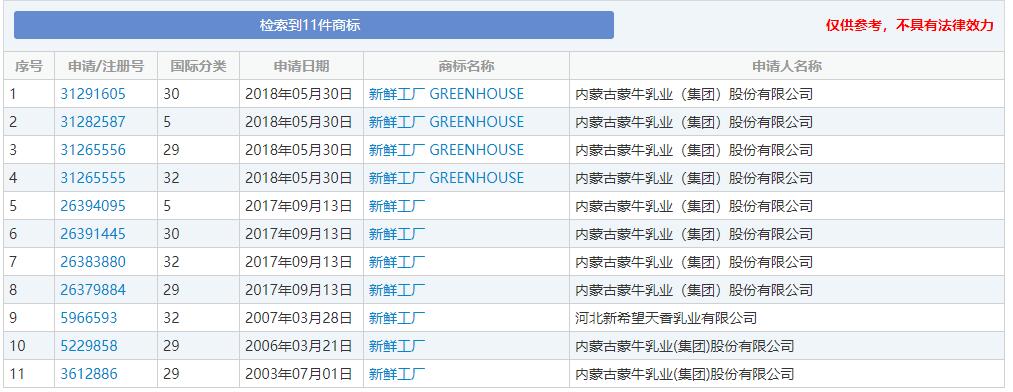1013x392 pixels.
Task: Open registration number 31265555 link
Action: pos(93,178)
